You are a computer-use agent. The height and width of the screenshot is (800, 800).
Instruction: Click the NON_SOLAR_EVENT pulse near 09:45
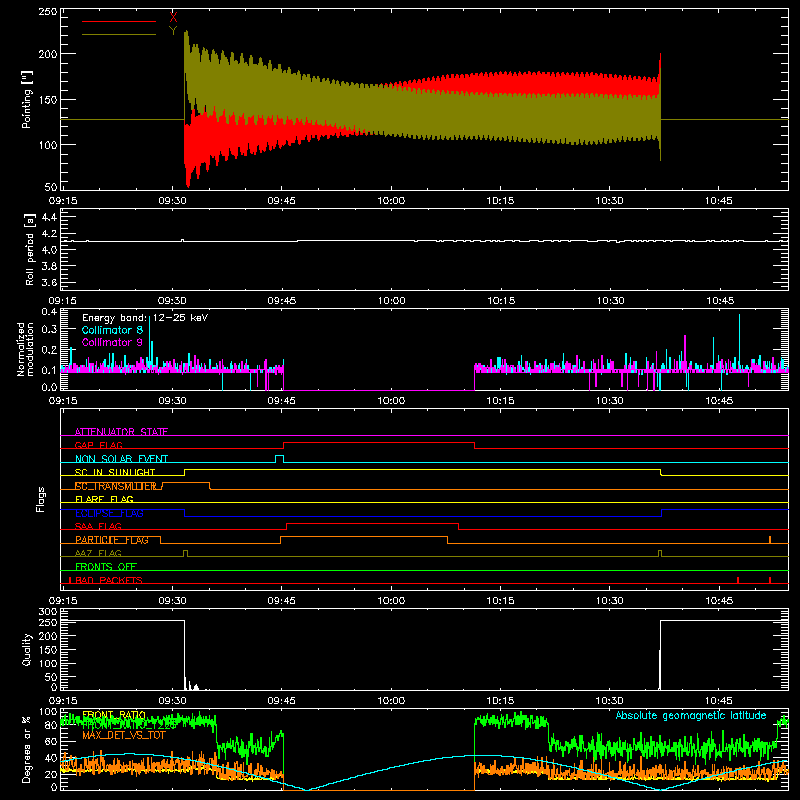tap(280, 458)
